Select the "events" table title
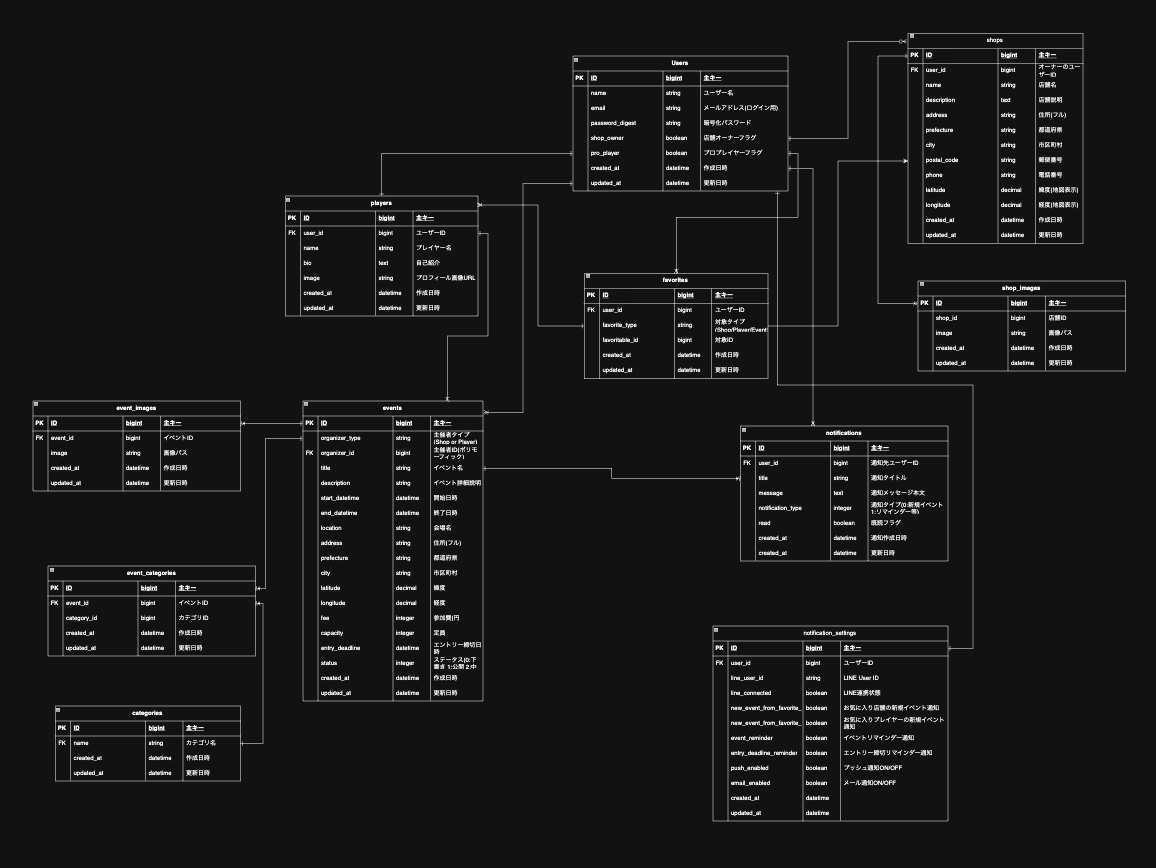 (x=392, y=409)
